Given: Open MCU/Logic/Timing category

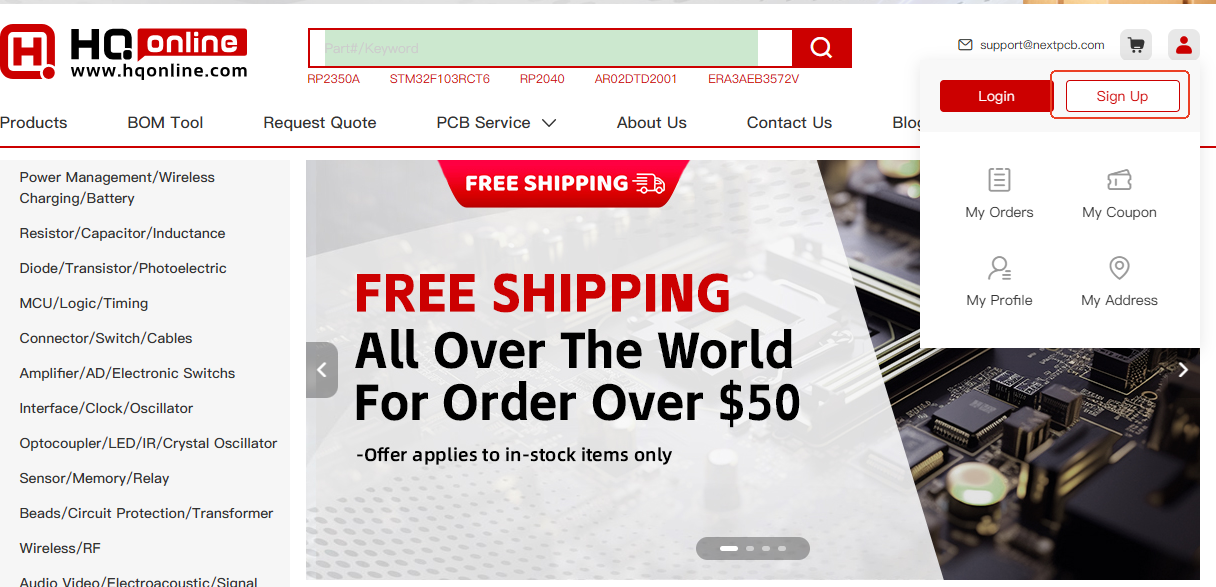Looking at the screenshot, I should coord(84,303).
